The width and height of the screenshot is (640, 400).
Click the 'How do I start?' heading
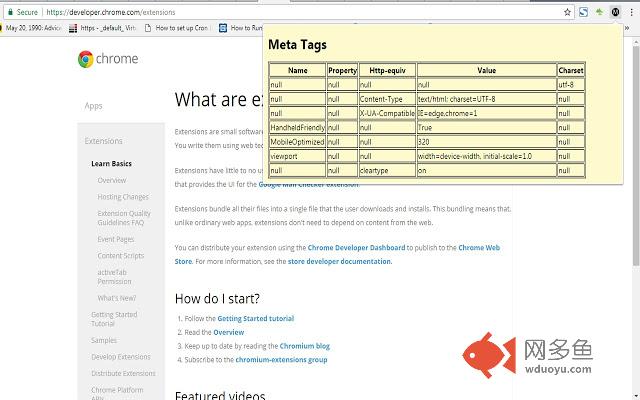point(217,299)
